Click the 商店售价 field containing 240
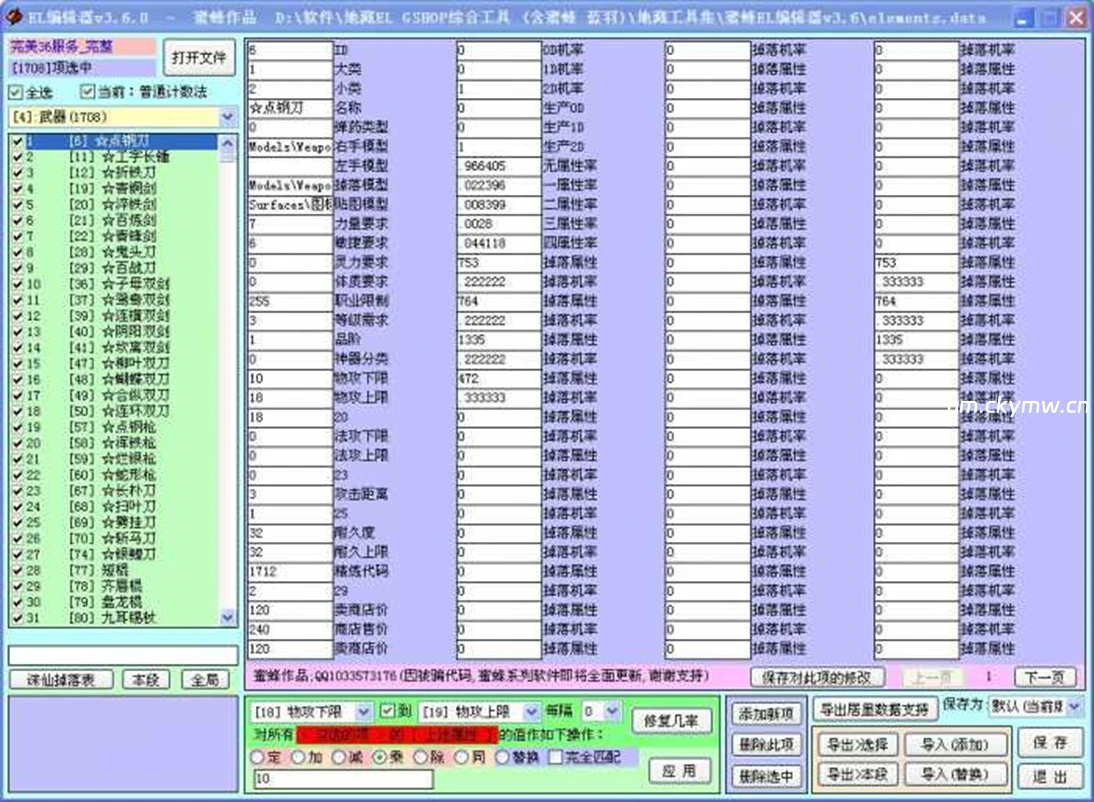The image size is (1094, 802). [290, 630]
